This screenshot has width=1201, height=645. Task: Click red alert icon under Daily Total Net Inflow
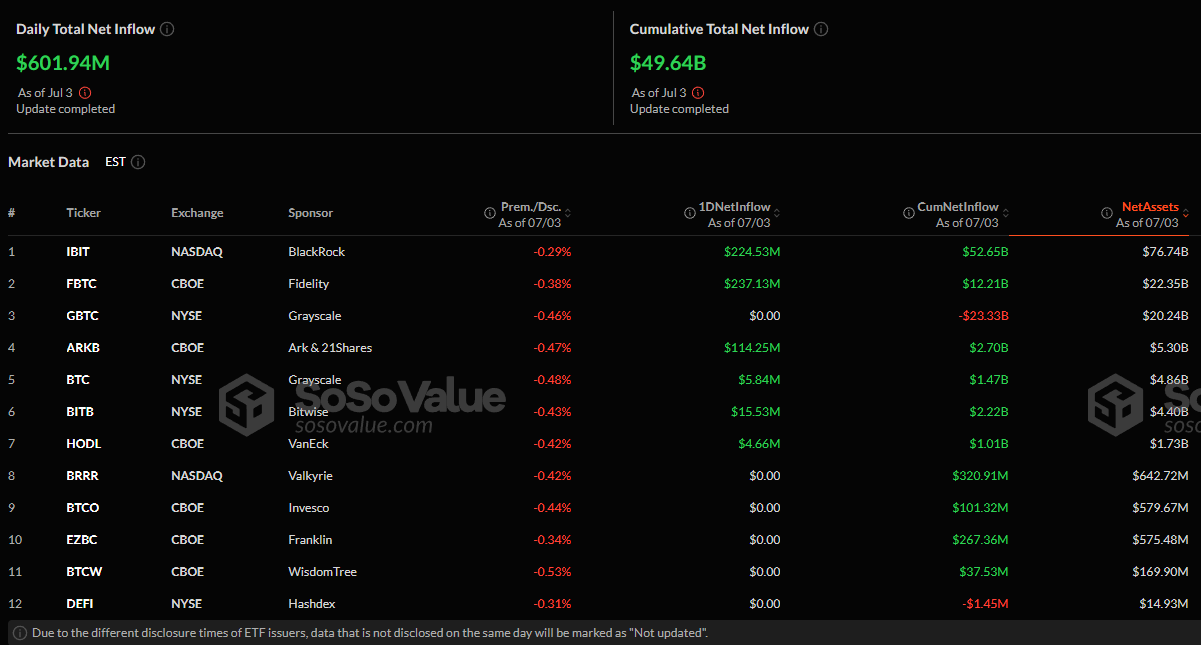tap(85, 93)
